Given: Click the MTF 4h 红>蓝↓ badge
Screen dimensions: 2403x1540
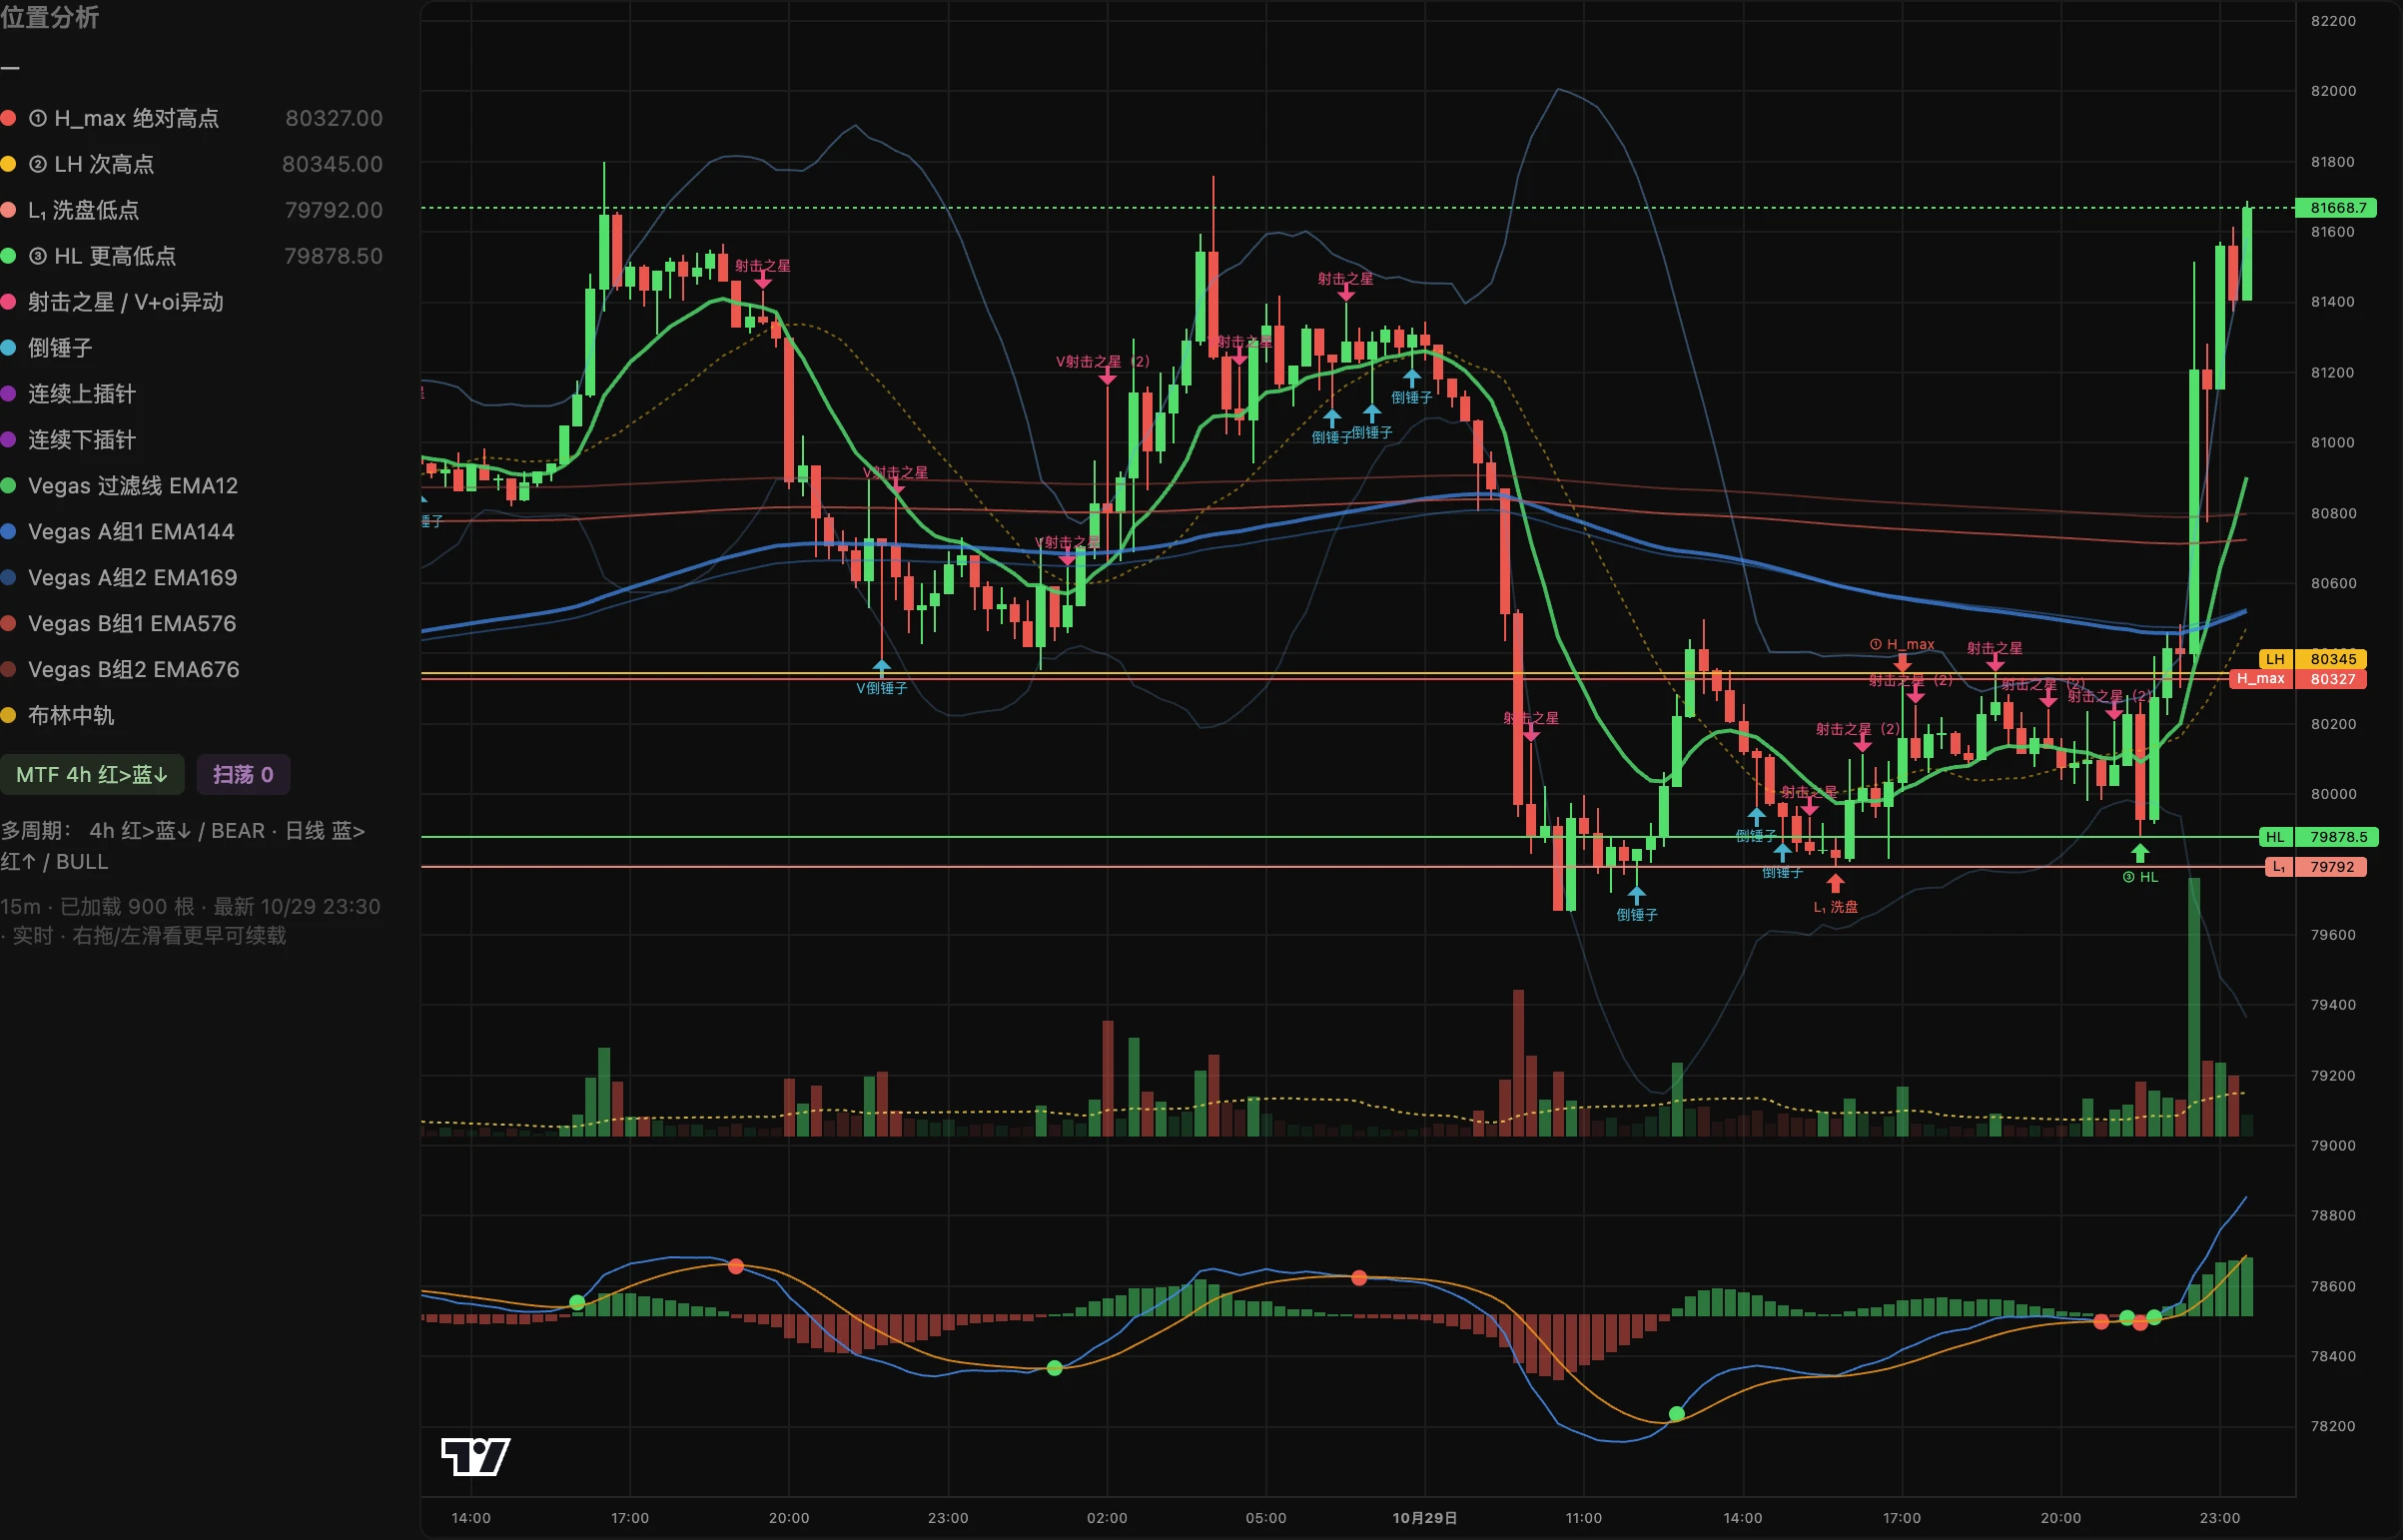Looking at the screenshot, I should 92,775.
